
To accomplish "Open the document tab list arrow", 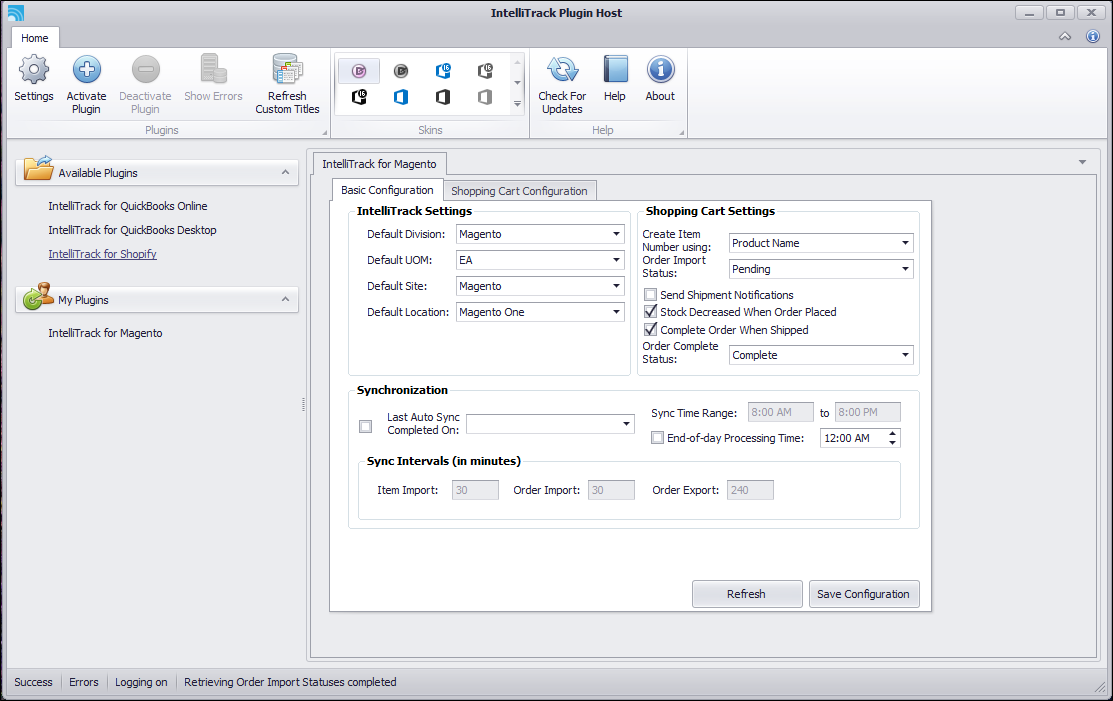I will click(x=1082, y=162).
